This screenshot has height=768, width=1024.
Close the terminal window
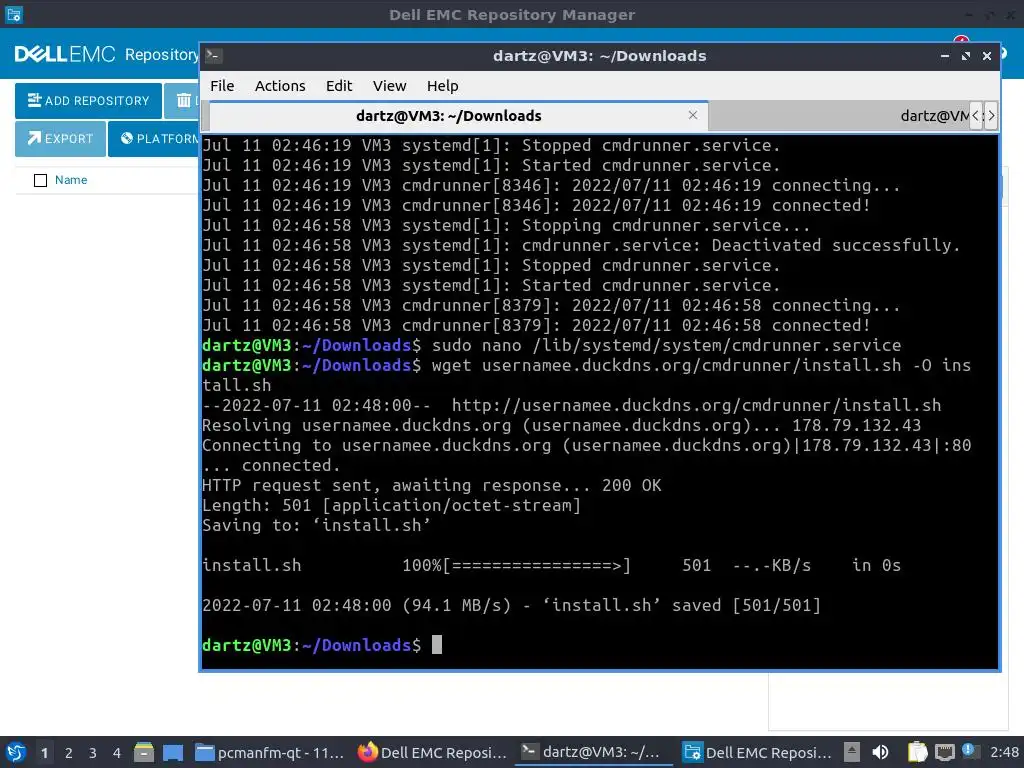(987, 56)
